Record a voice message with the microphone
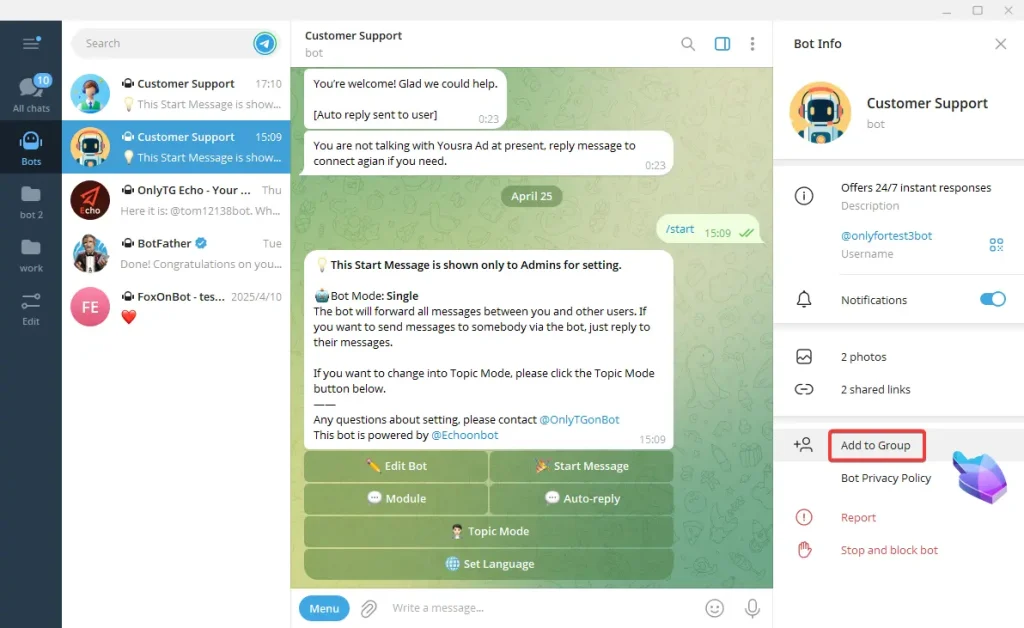 752,608
